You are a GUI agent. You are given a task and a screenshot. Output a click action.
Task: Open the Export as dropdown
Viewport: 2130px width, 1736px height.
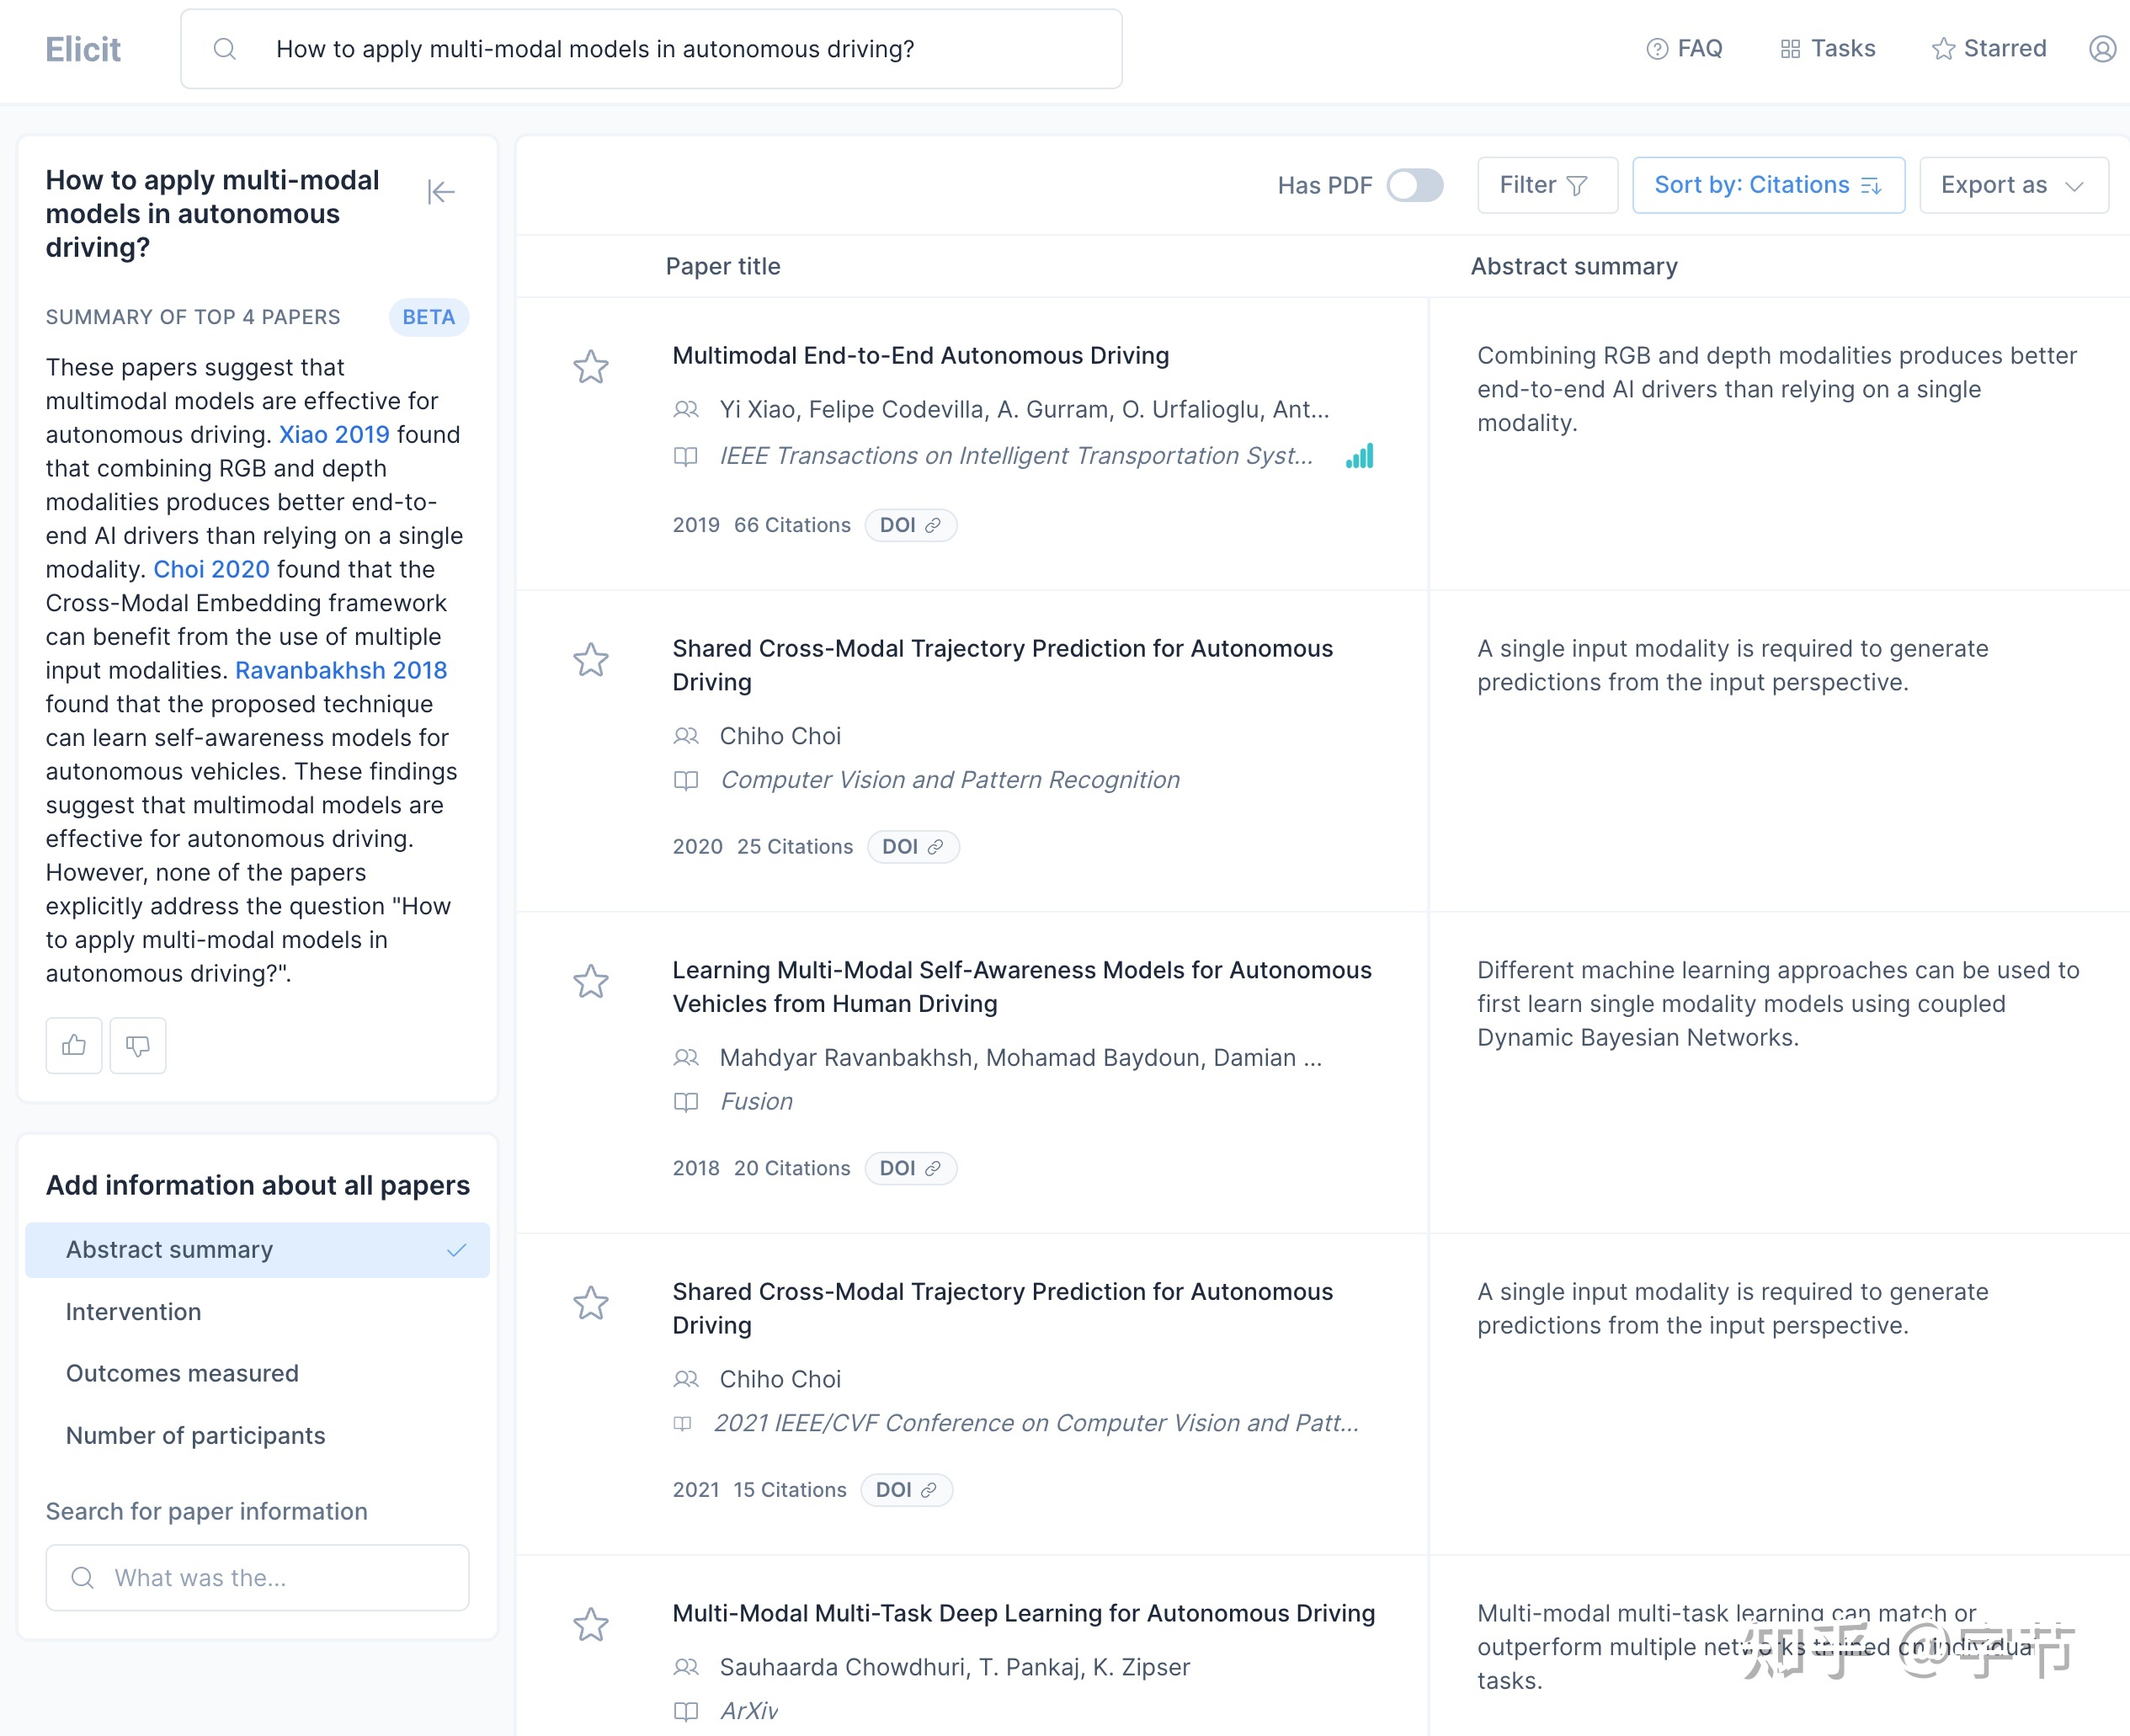2012,185
